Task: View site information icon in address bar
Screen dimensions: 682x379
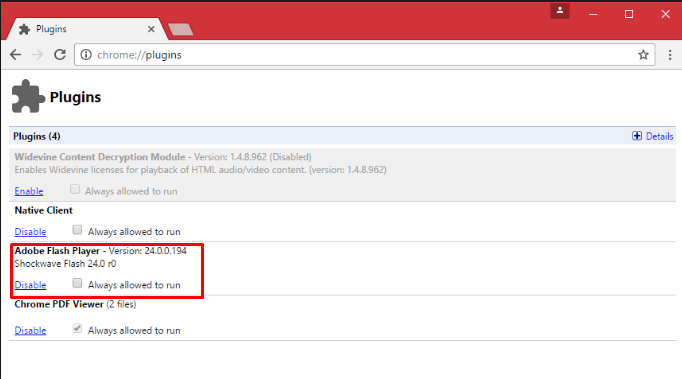Action: point(86,55)
